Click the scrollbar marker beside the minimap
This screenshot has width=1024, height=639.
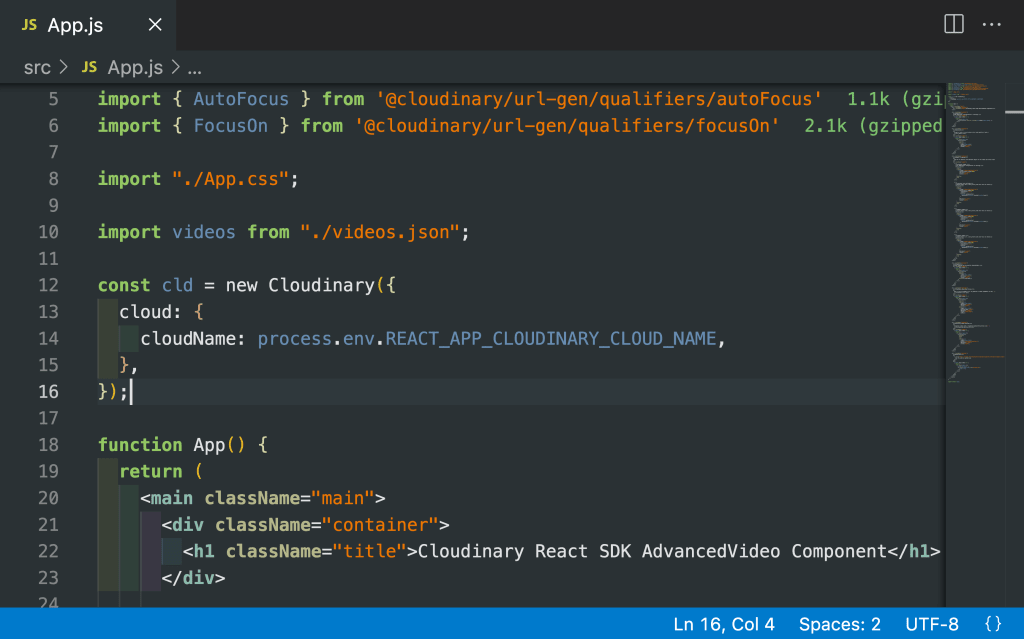1014,112
